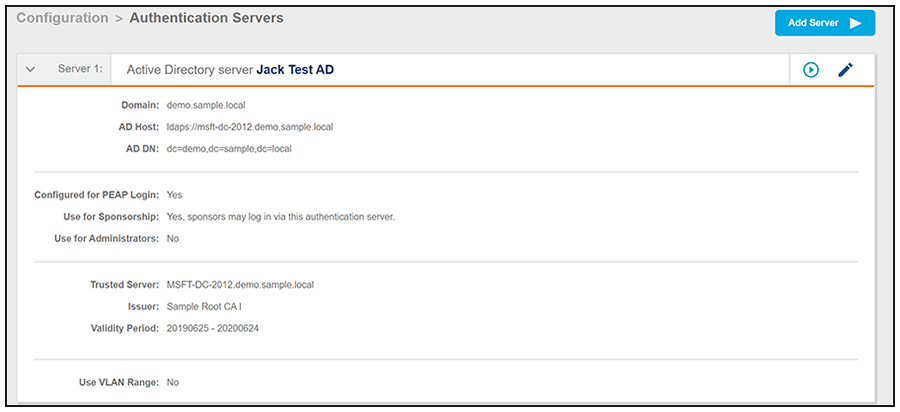
Task: Collapse the Server 1 section chevron
Action: point(32,69)
